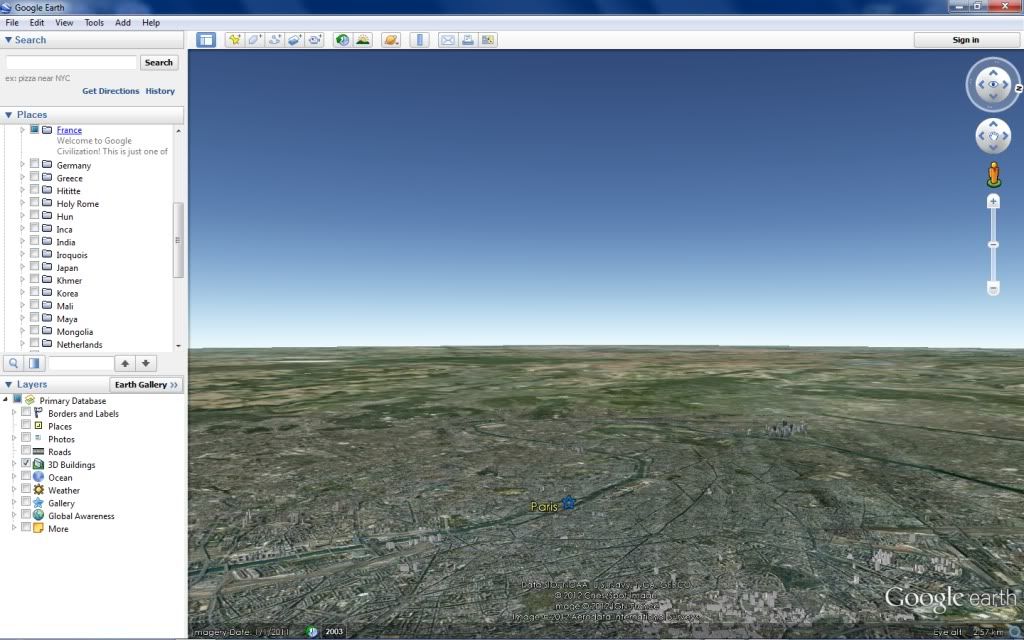This screenshot has height=640, width=1024.
Task: Check the Japan folder checkbox
Action: 35,266
